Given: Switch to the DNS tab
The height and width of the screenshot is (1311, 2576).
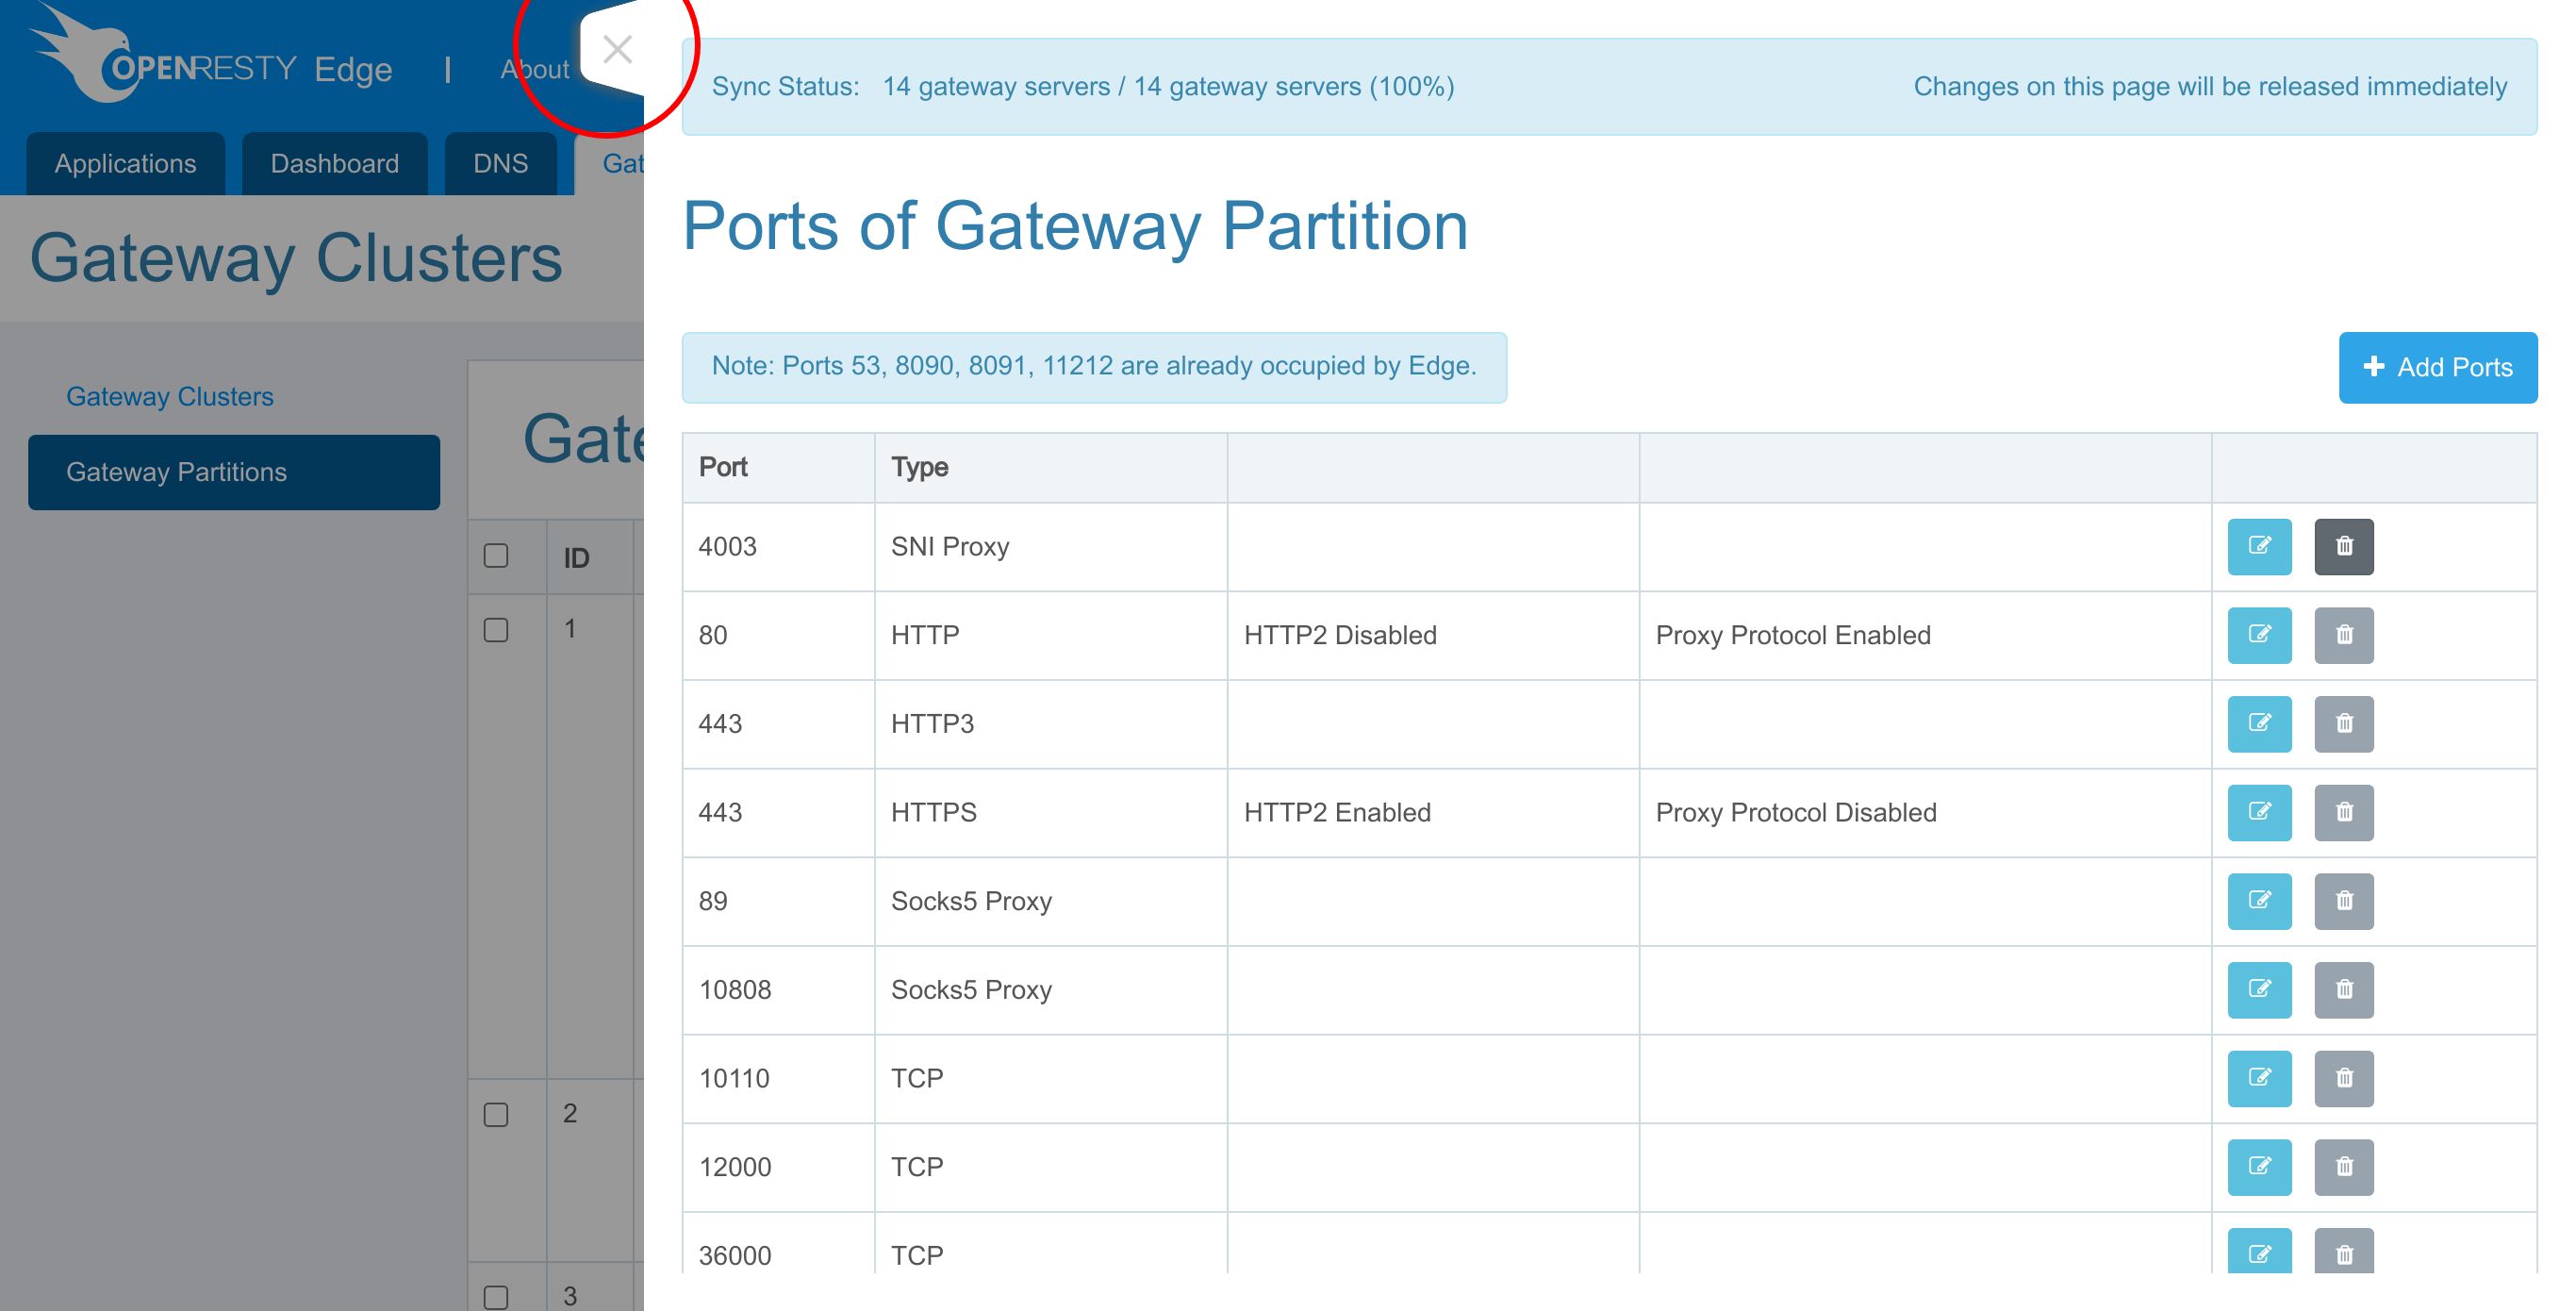Looking at the screenshot, I should coord(500,163).
